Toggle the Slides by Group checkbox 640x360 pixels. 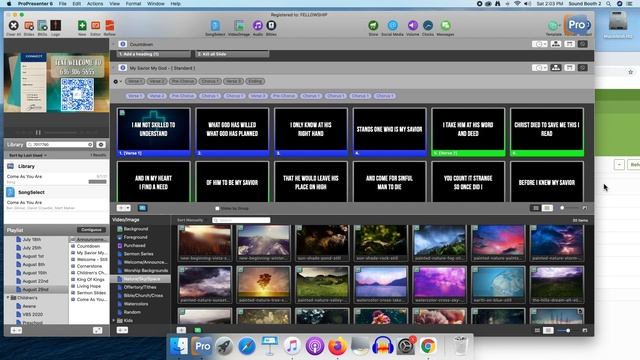click(x=217, y=208)
